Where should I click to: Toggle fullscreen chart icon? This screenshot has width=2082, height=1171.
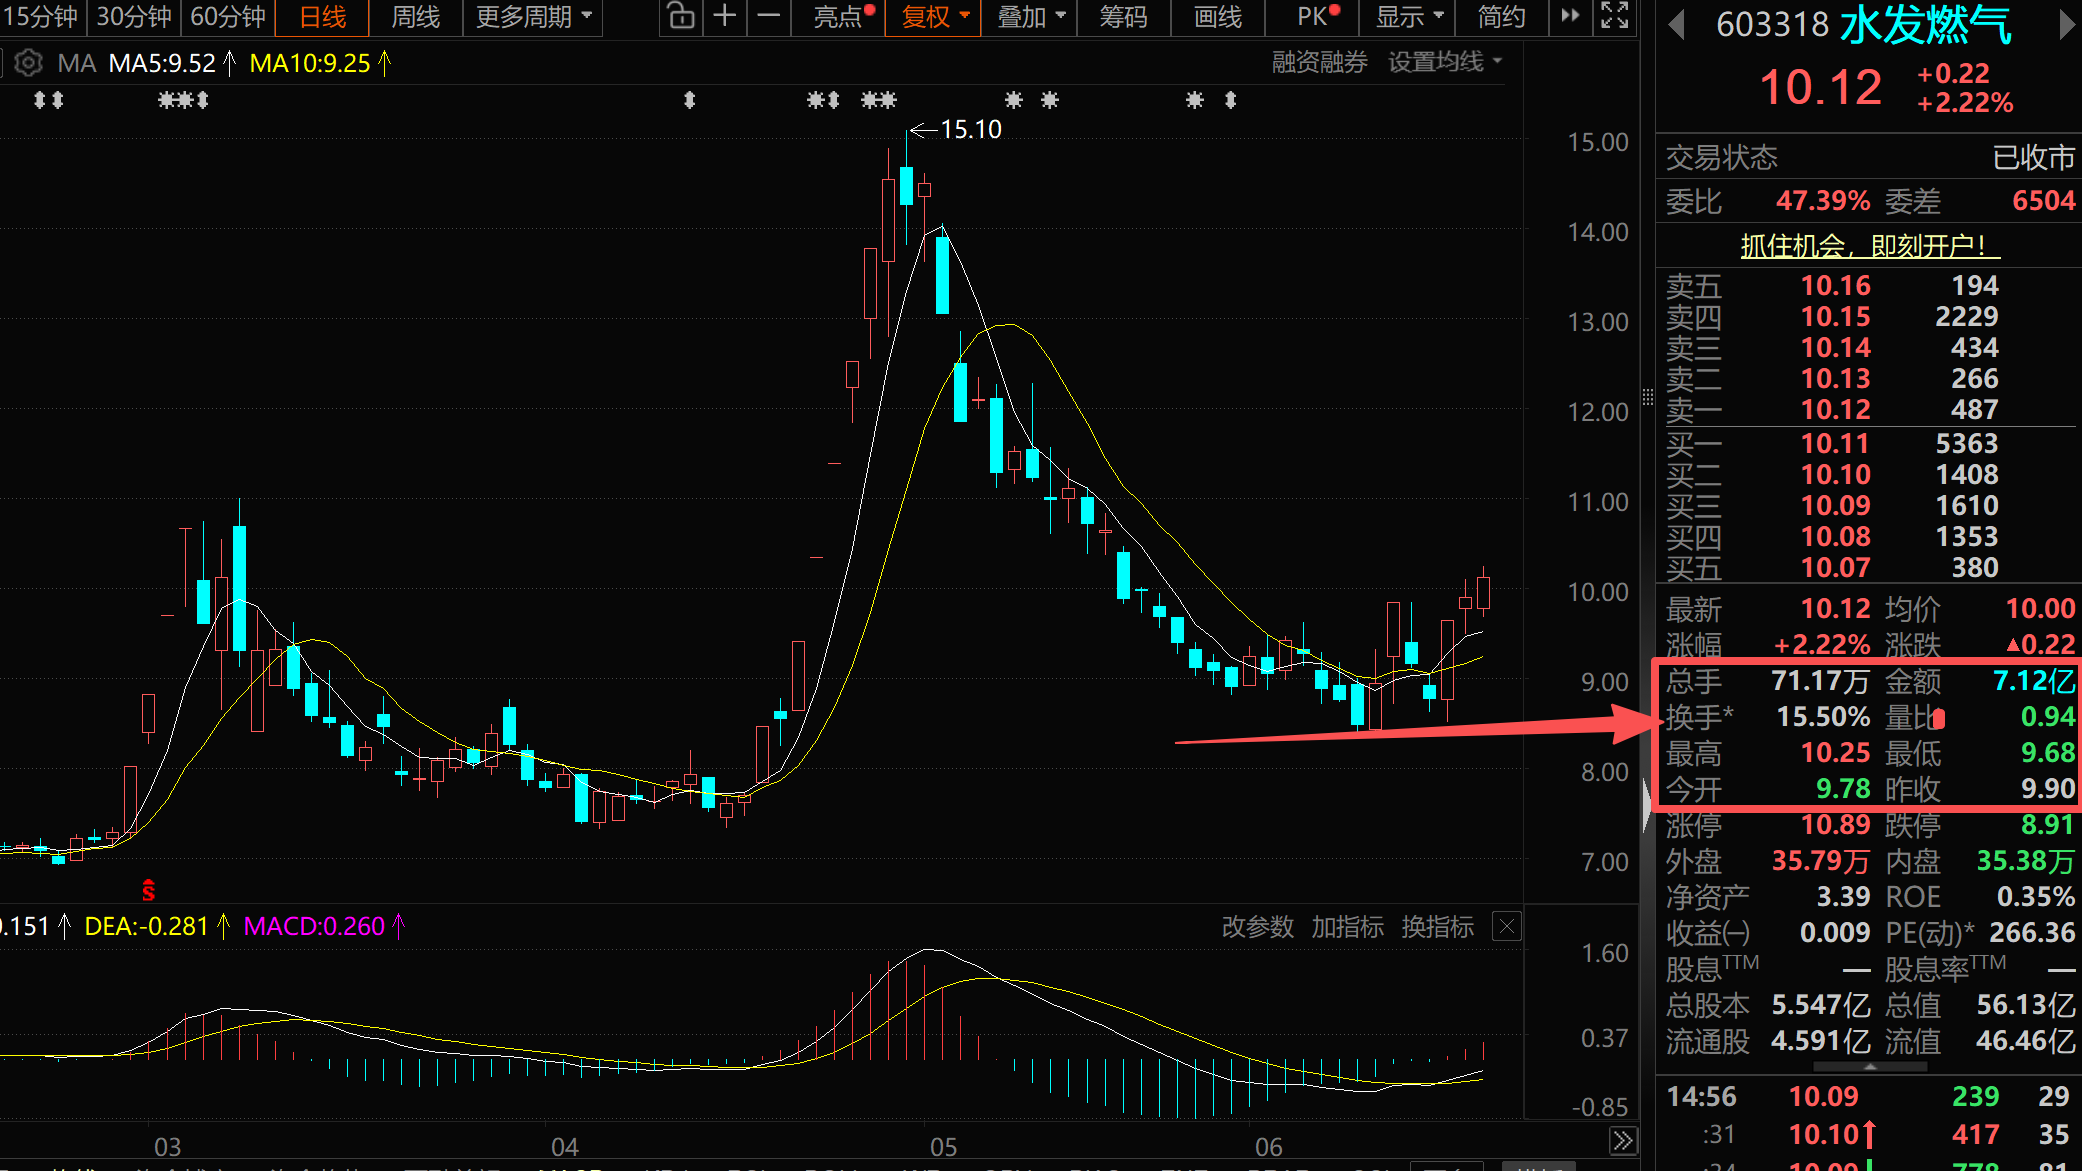tap(1614, 16)
